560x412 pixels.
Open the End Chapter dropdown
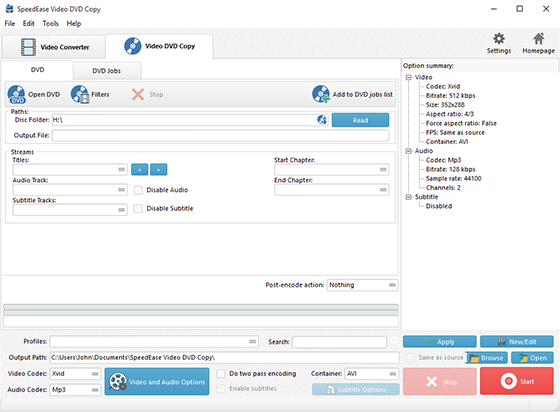pyautogui.click(x=331, y=190)
